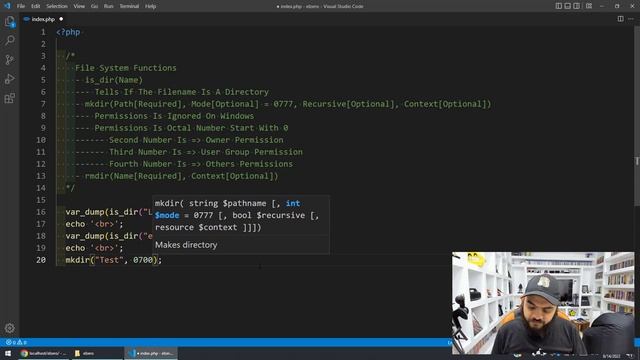Viewport: 640px width, 360px height.
Task: Open the Run and Debug view
Action: pos(9,79)
